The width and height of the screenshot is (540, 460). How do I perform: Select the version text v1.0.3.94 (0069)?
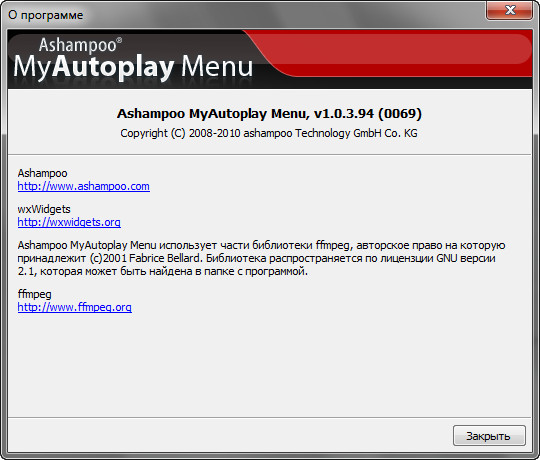pyautogui.click(x=368, y=113)
